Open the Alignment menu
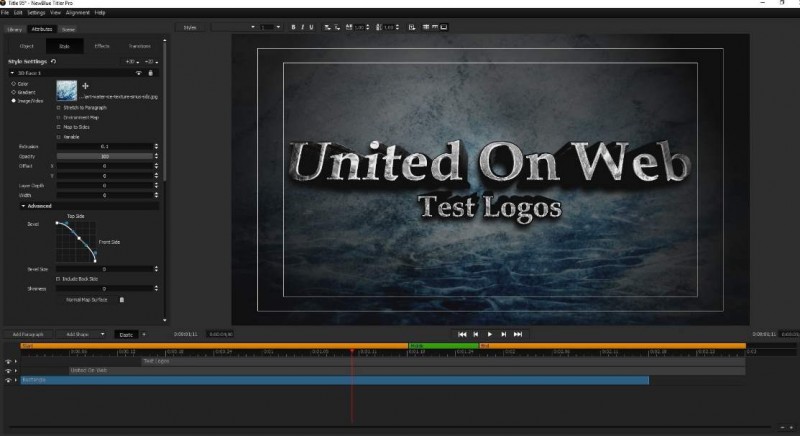Viewport: 800px width, 436px height. (x=78, y=13)
